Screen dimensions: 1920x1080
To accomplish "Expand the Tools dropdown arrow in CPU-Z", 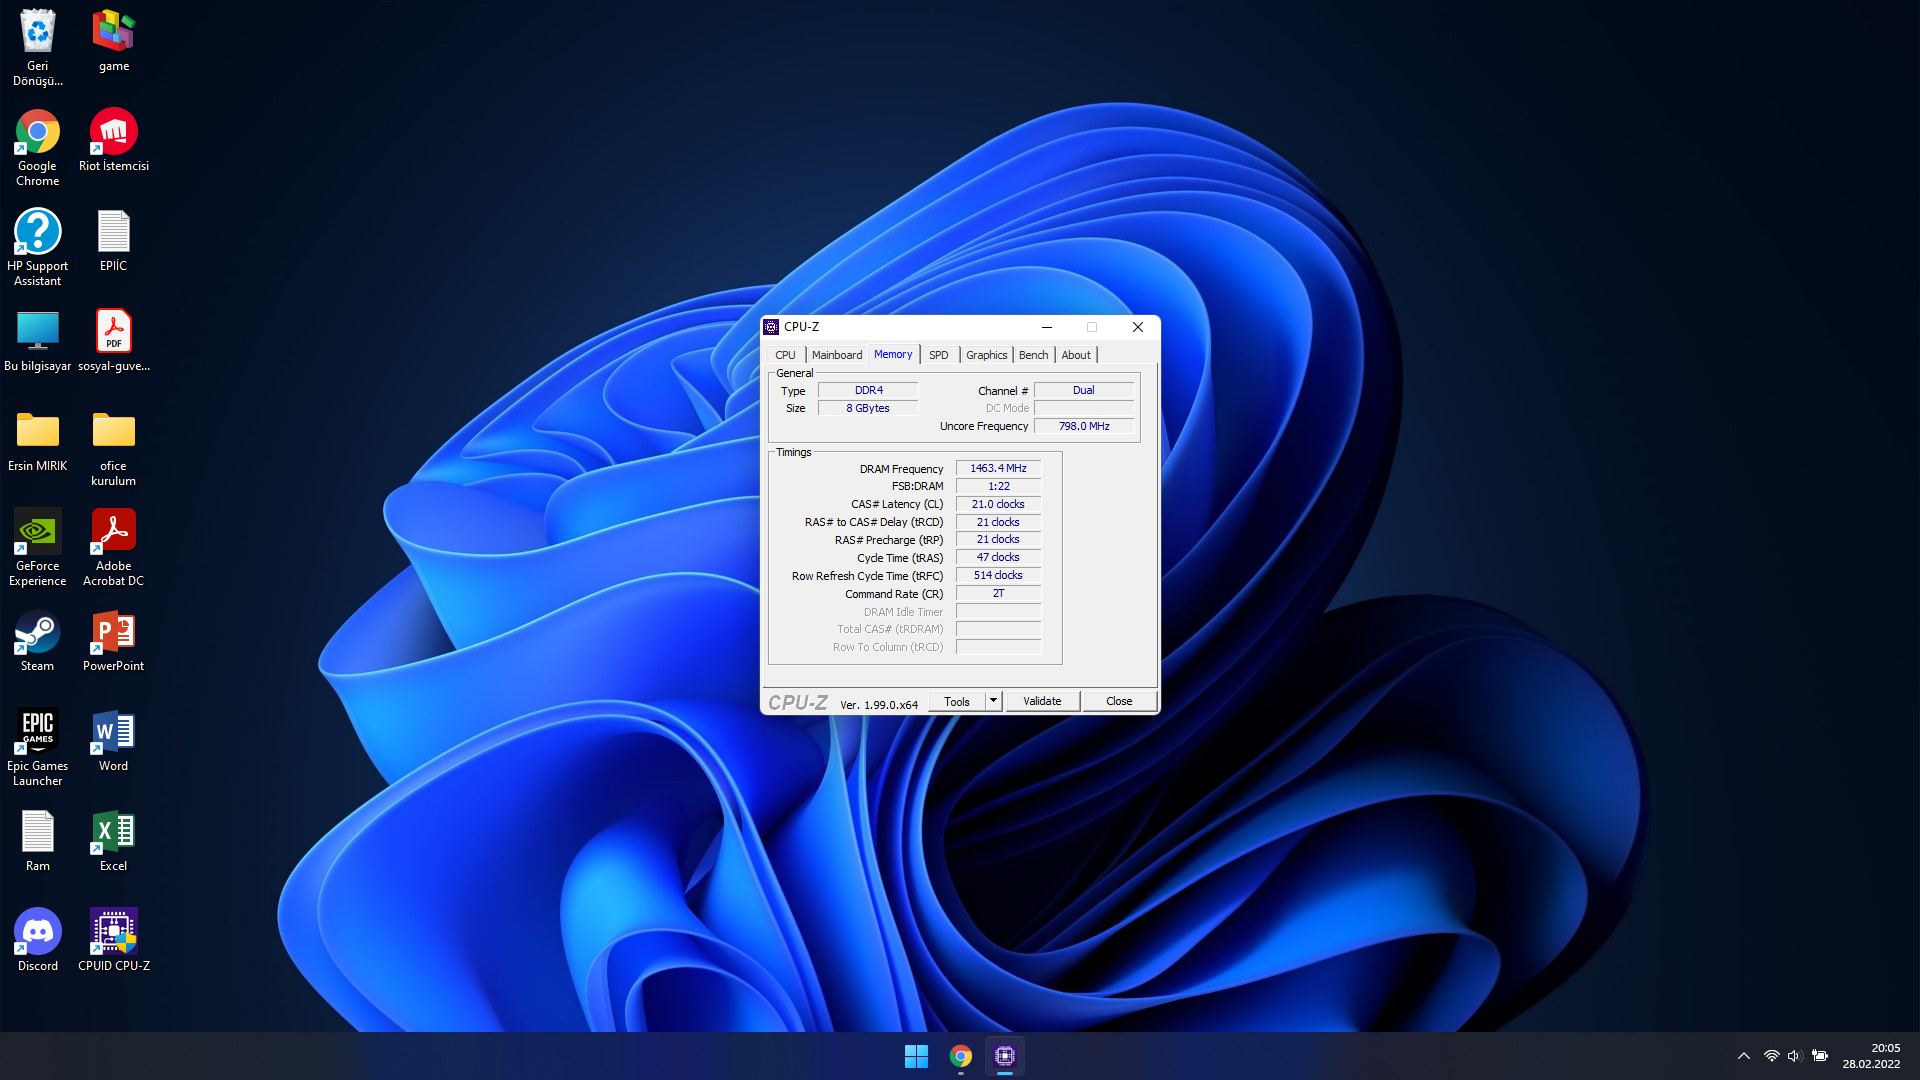I will pyautogui.click(x=993, y=701).
